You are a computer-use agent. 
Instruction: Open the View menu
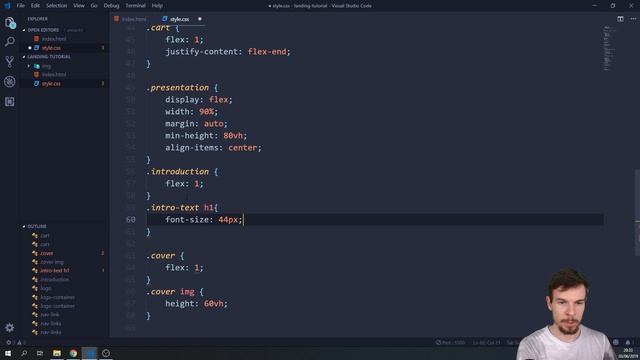(x=79, y=6)
